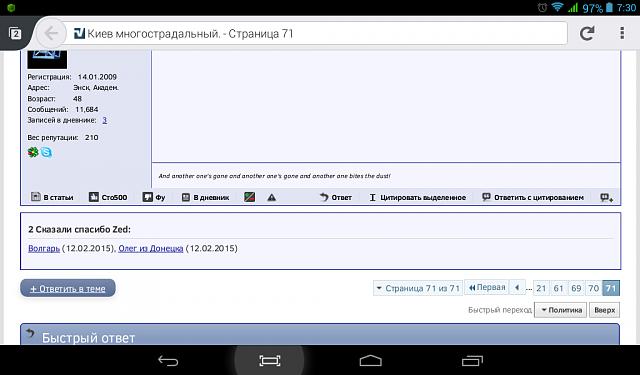Select message count 11,684
The width and height of the screenshot is (640, 375).
(x=87, y=109)
